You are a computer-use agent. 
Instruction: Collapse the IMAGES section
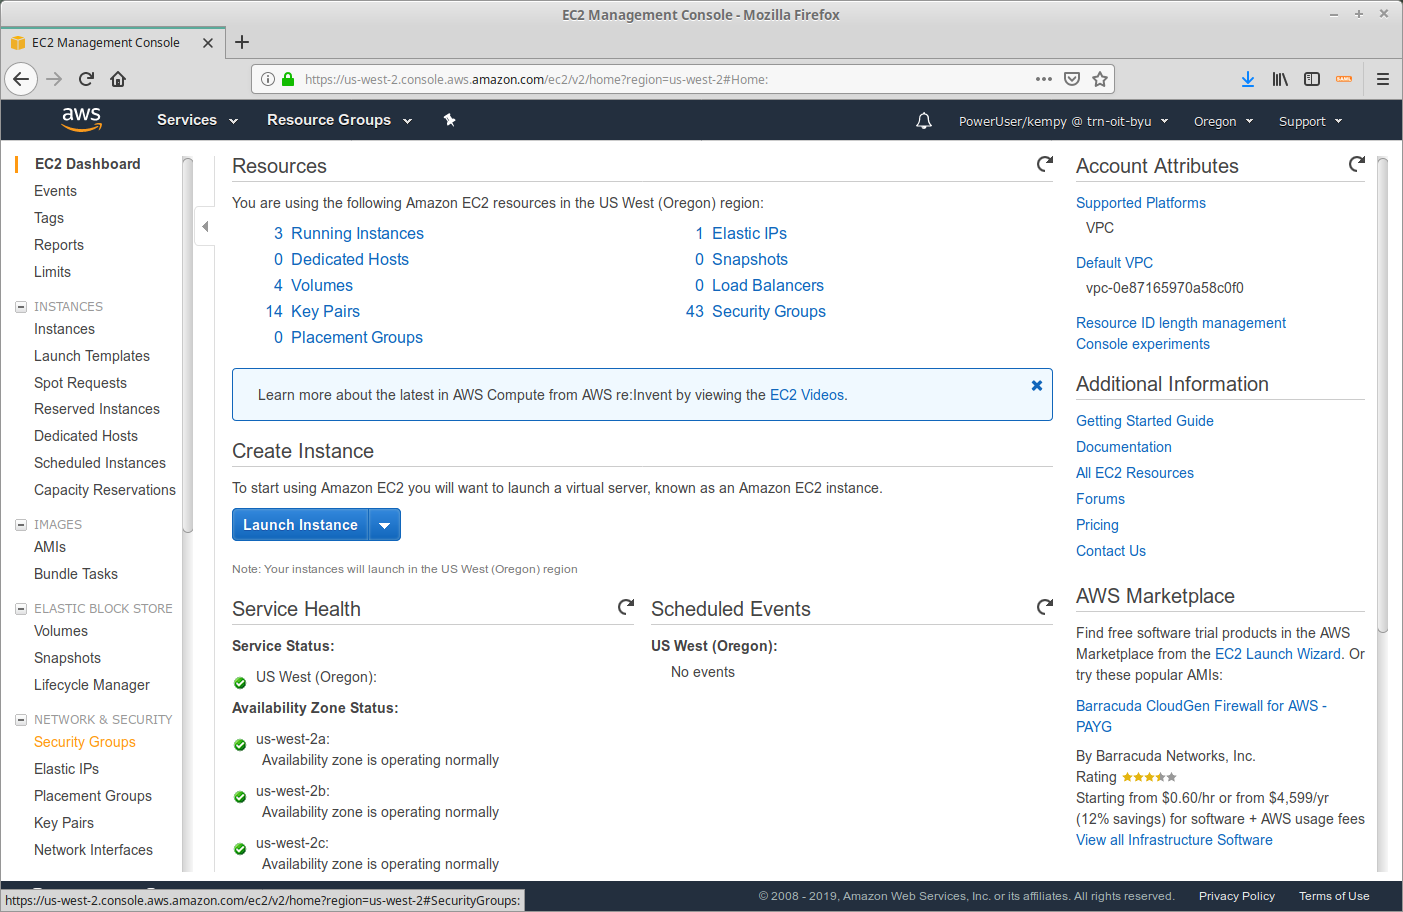(x=21, y=525)
